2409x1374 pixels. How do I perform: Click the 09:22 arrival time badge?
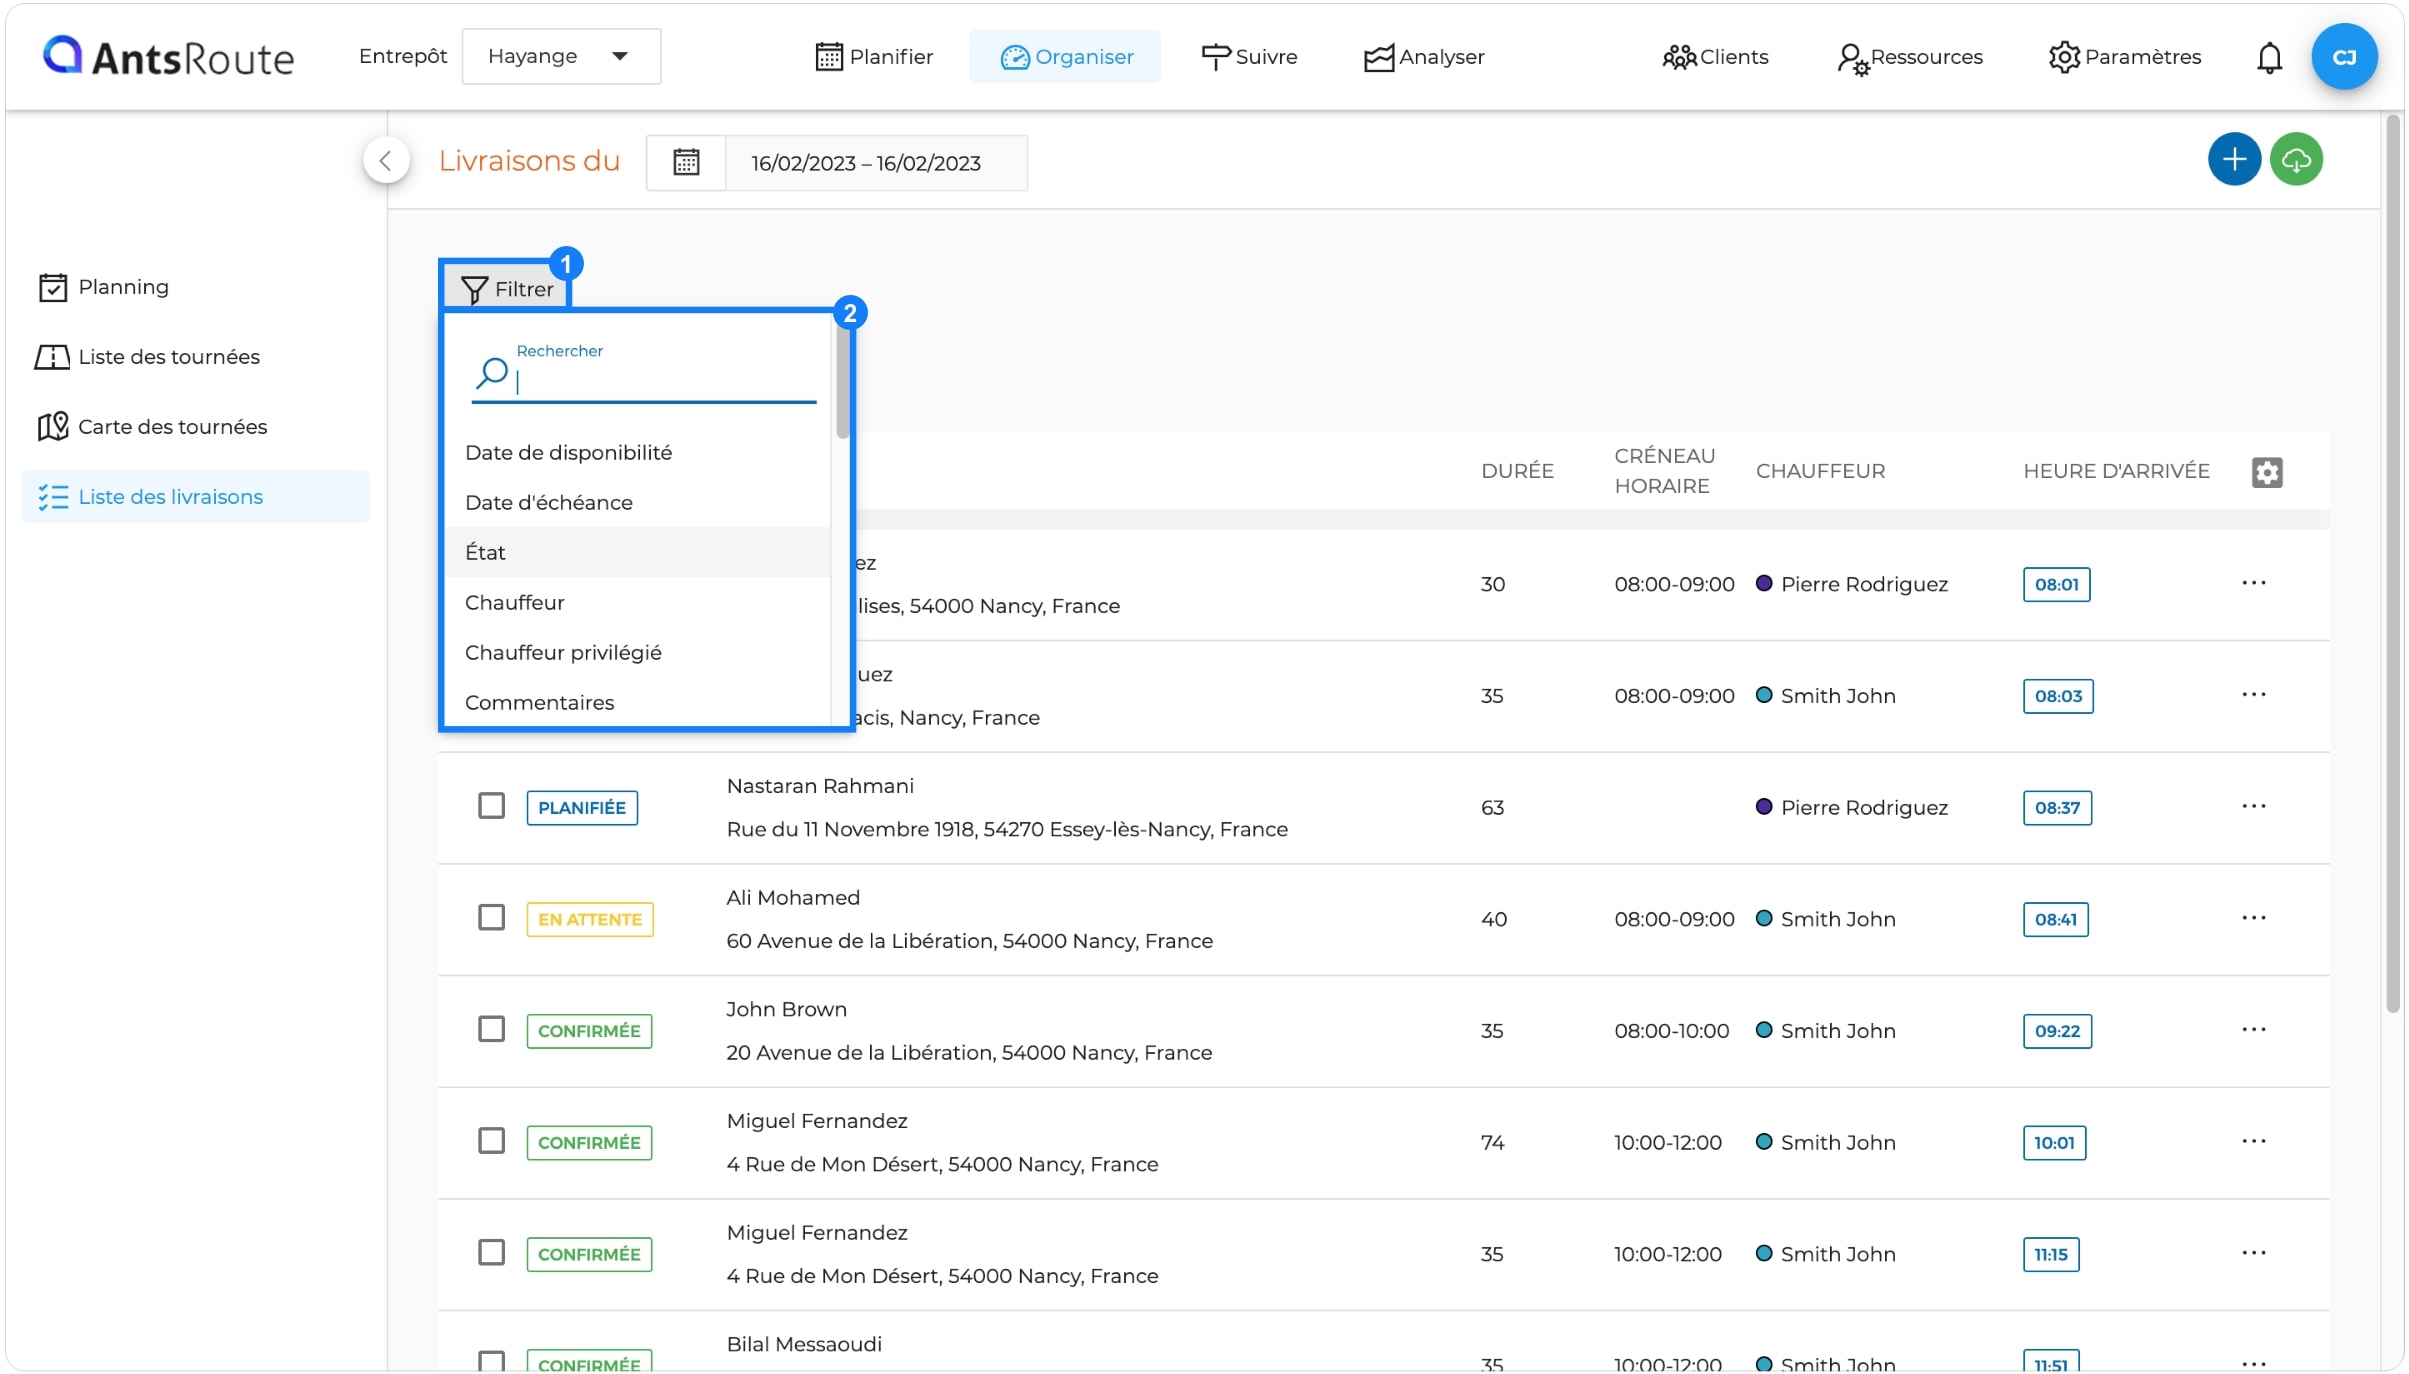(x=2057, y=1031)
